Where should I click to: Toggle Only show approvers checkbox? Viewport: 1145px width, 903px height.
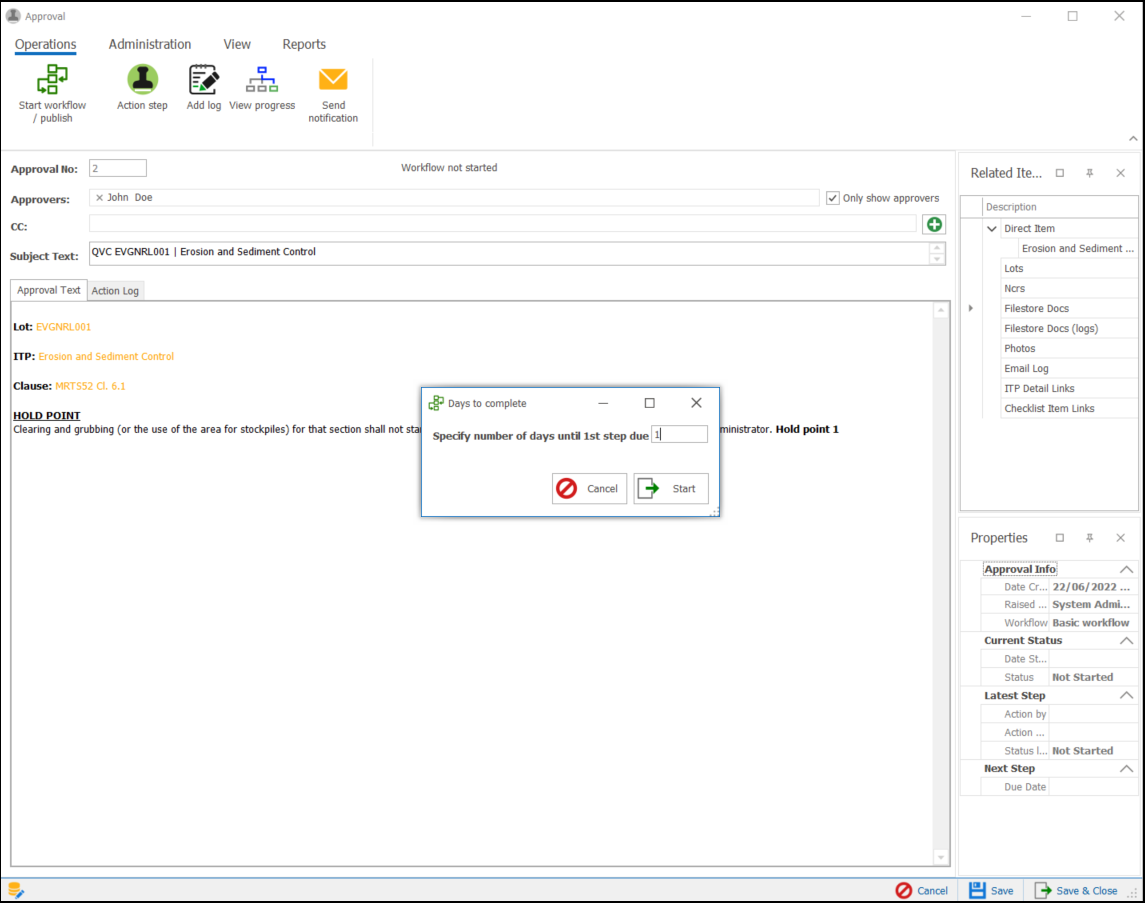click(832, 198)
